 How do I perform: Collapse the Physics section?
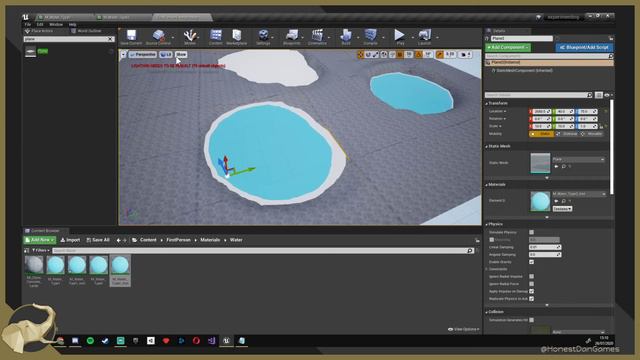(487, 224)
